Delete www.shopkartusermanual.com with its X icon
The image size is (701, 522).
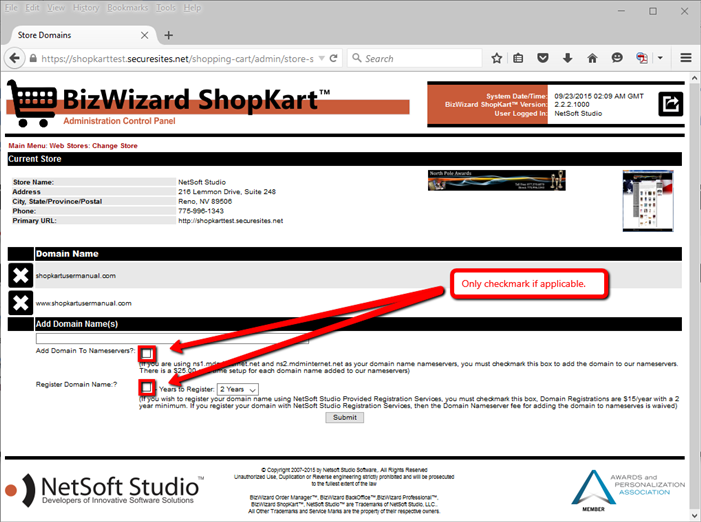pos(21,303)
